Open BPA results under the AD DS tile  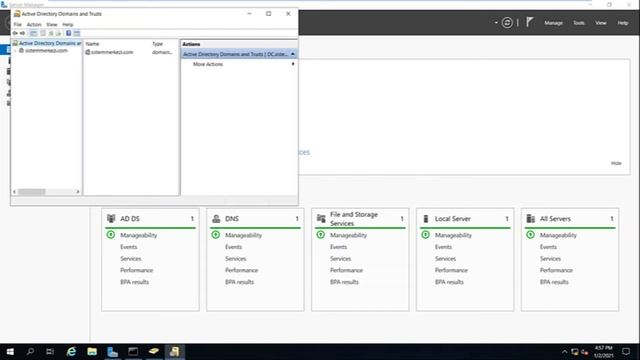(134, 282)
